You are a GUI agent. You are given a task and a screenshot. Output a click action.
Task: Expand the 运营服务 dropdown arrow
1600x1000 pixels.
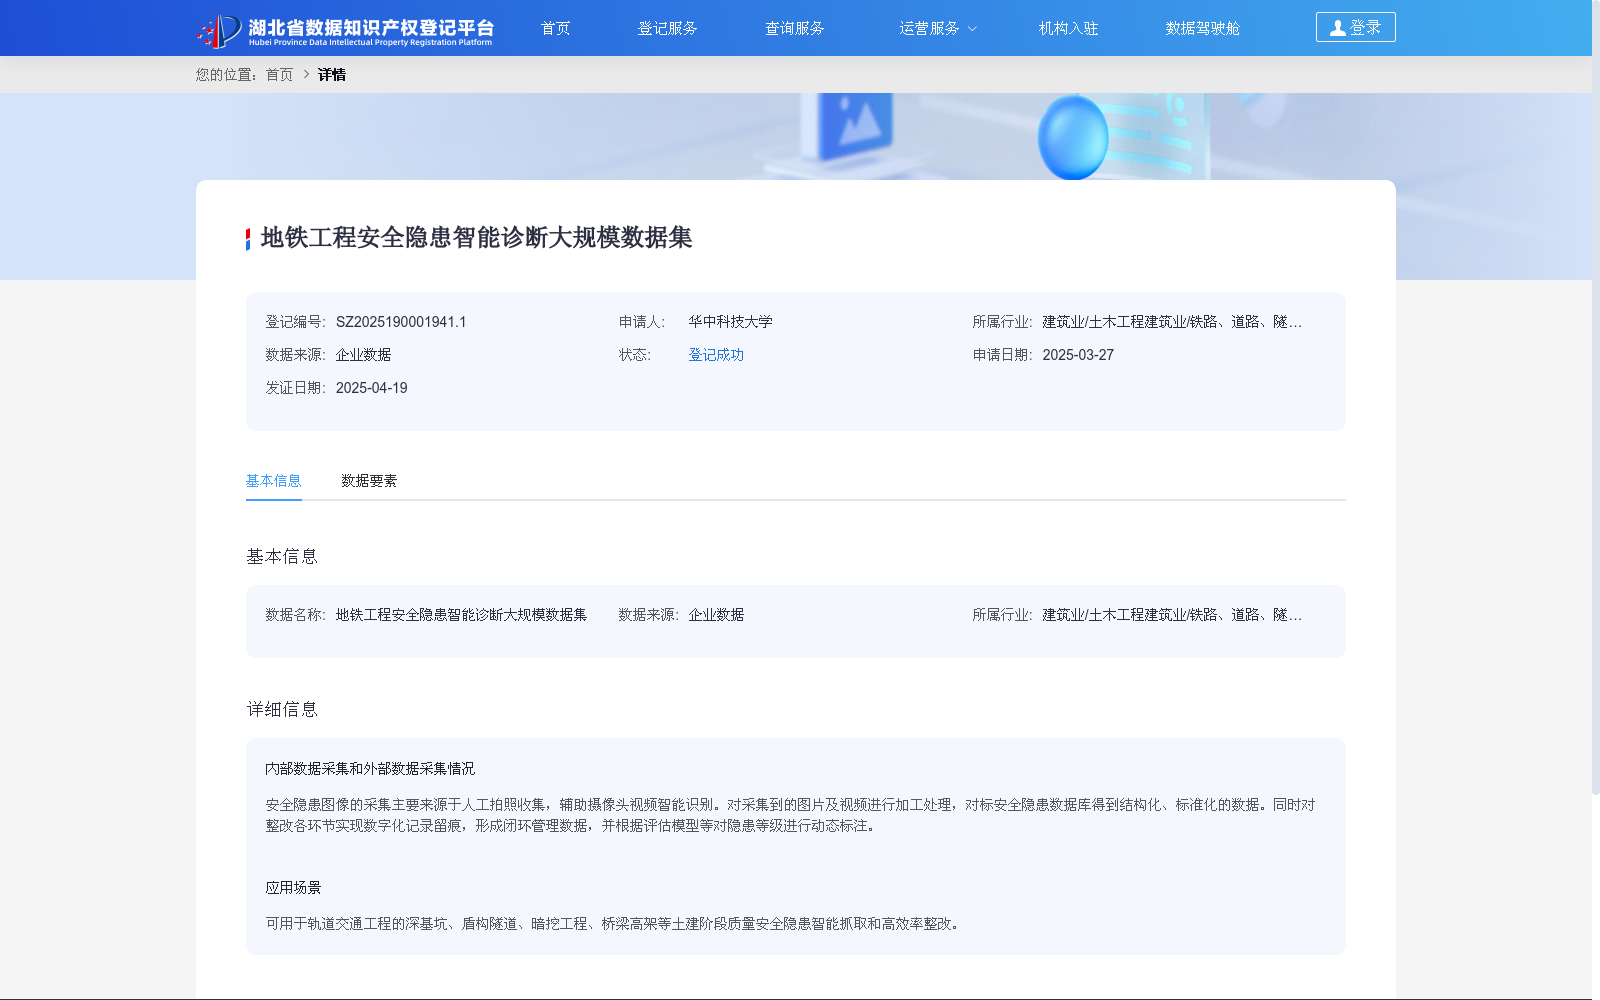(x=972, y=29)
